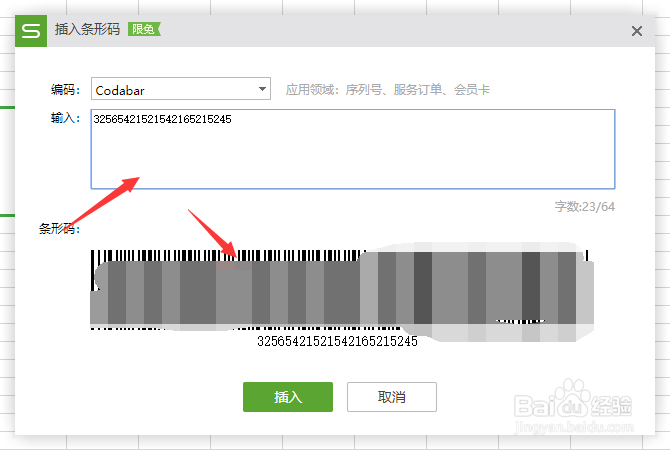The image size is (670, 450).
Task: Click the 输入 label
Action: (65, 118)
